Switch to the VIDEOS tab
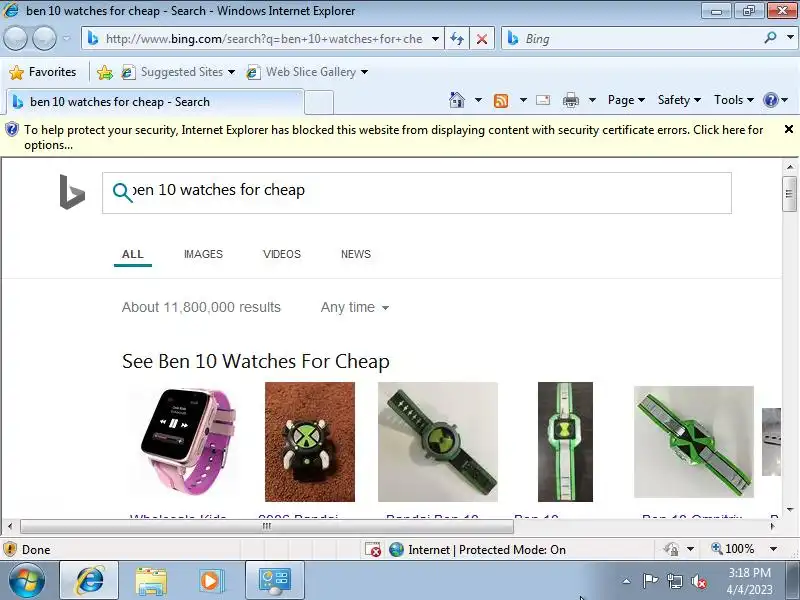This screenshot has width=800, height=600. [282, 254]
